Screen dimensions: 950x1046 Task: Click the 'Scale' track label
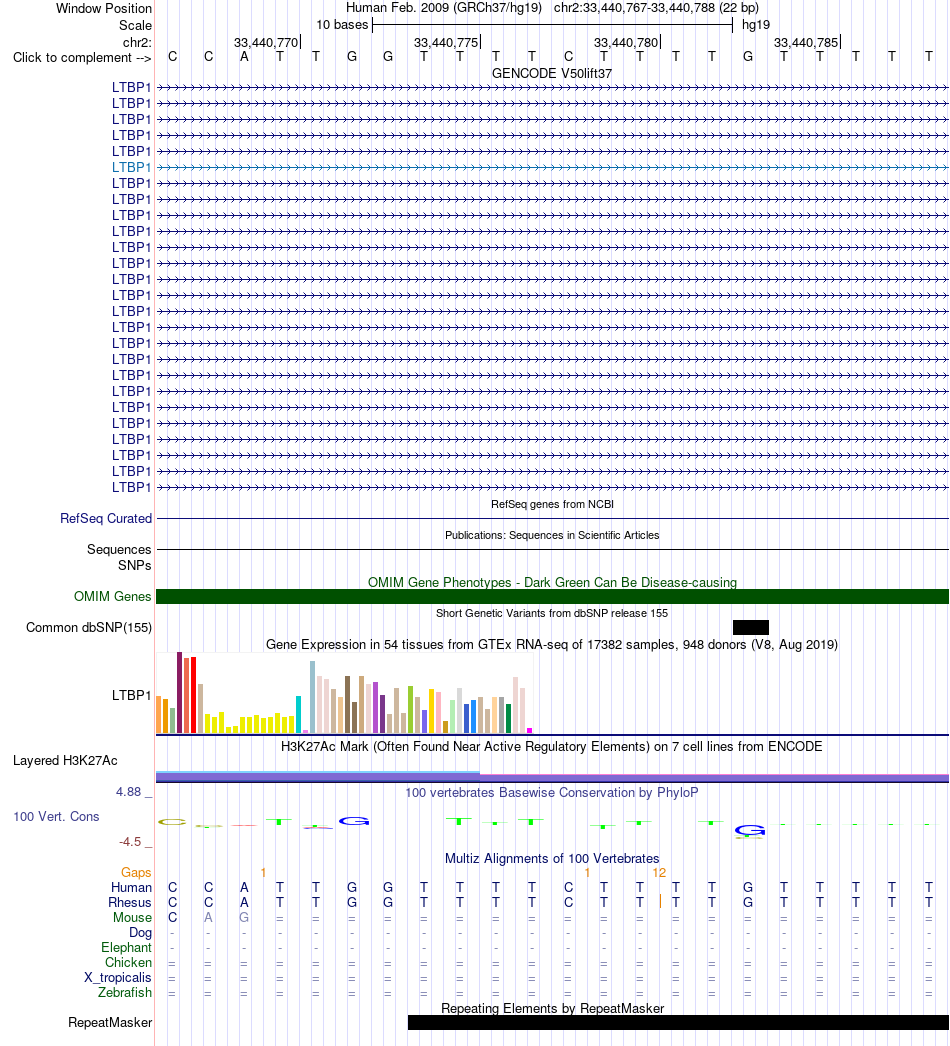[x=135, y=25]
